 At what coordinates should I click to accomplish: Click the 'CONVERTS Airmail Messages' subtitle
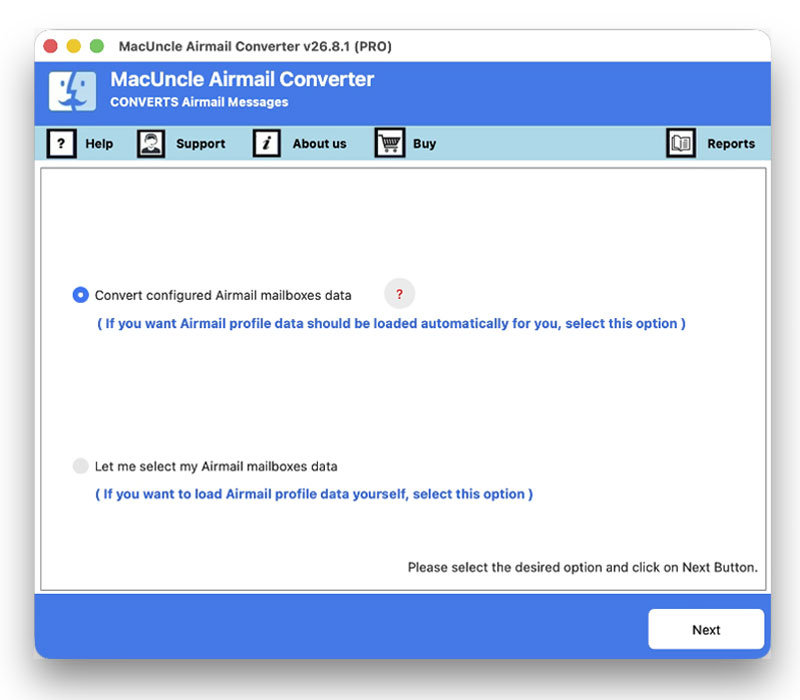point(199,102)
